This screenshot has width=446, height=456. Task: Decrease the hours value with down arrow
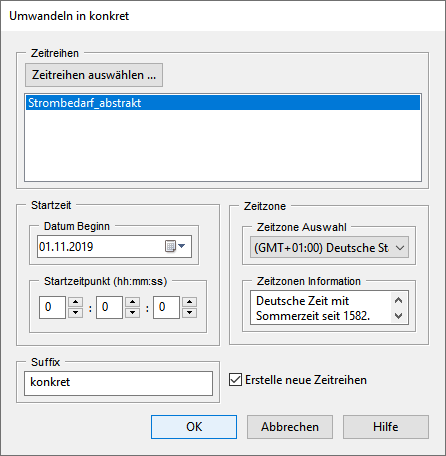pyautogui.click(x=76, y=313)
